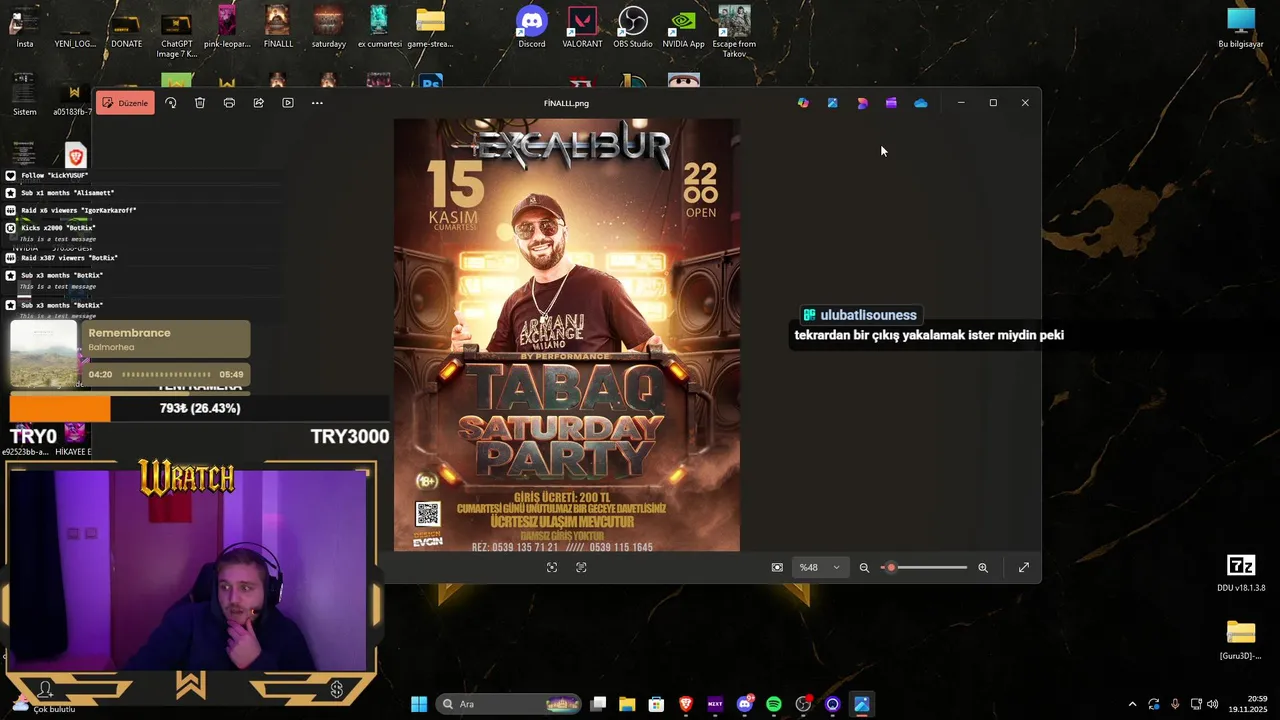Open Bu bilgisayar desktop icon
Screen dimensions: 1280x720
click(1241, 27)
